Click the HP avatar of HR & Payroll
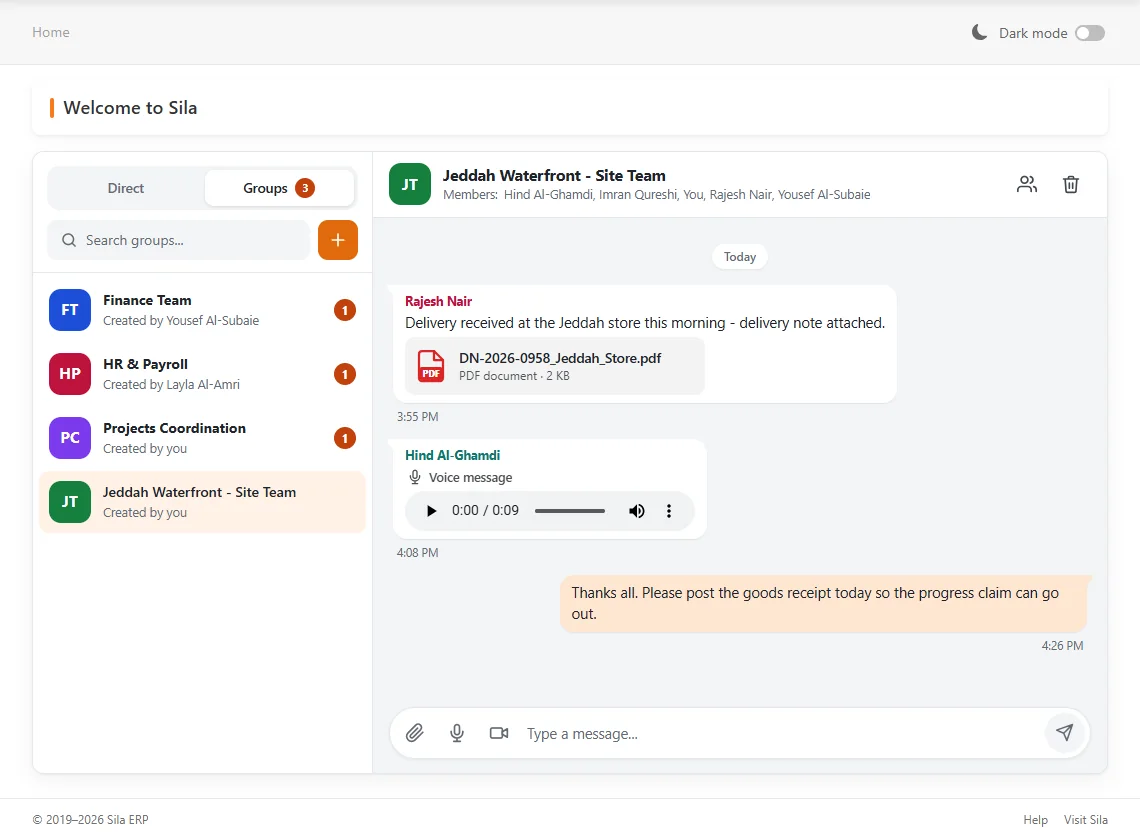The width and height of the screenshot is (1140, 840). pyautogui.click(x=70, y=374)
